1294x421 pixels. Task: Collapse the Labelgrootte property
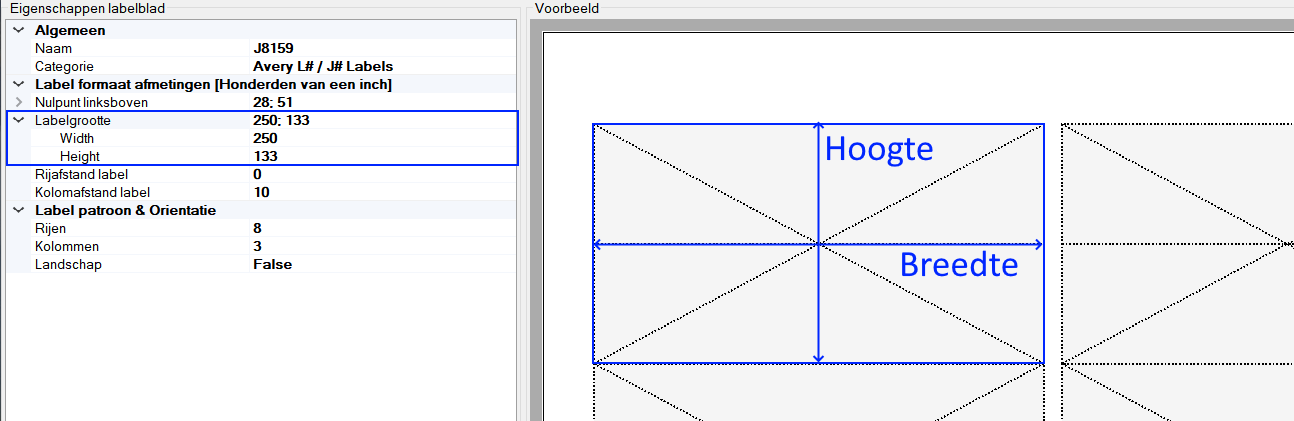click(18, 120)
